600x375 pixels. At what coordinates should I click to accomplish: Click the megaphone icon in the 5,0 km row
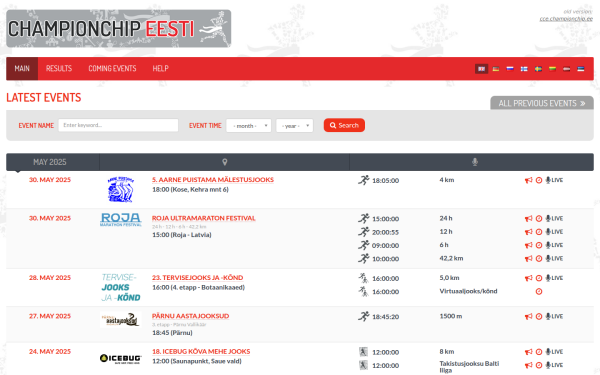(528, 278)
